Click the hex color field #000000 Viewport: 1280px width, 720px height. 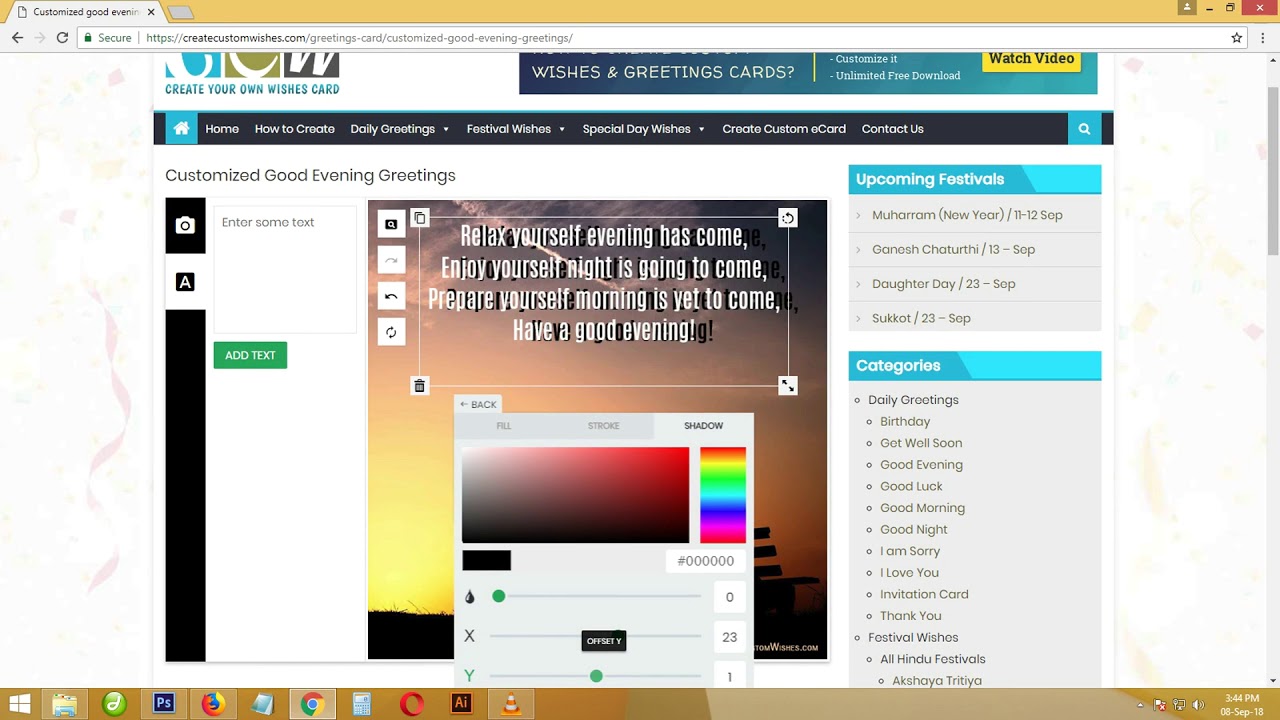(705, 561)
